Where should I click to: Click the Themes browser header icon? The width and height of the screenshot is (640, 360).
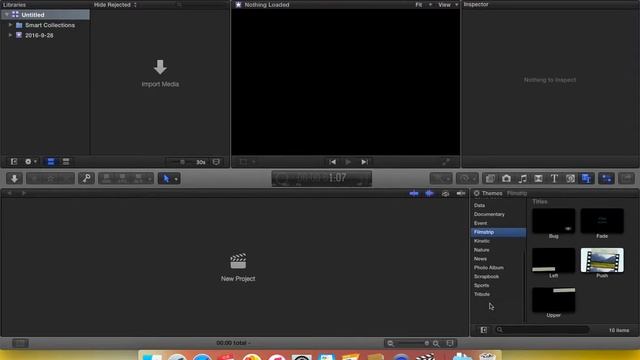pyautogui.click(x=476, y=193)
